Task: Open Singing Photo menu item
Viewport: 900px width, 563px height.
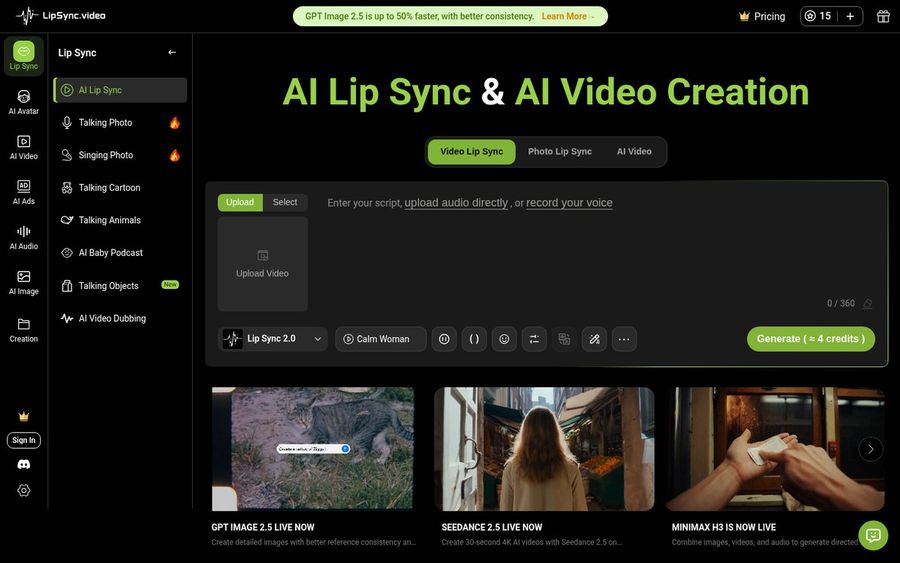Action: click(121, 155)
